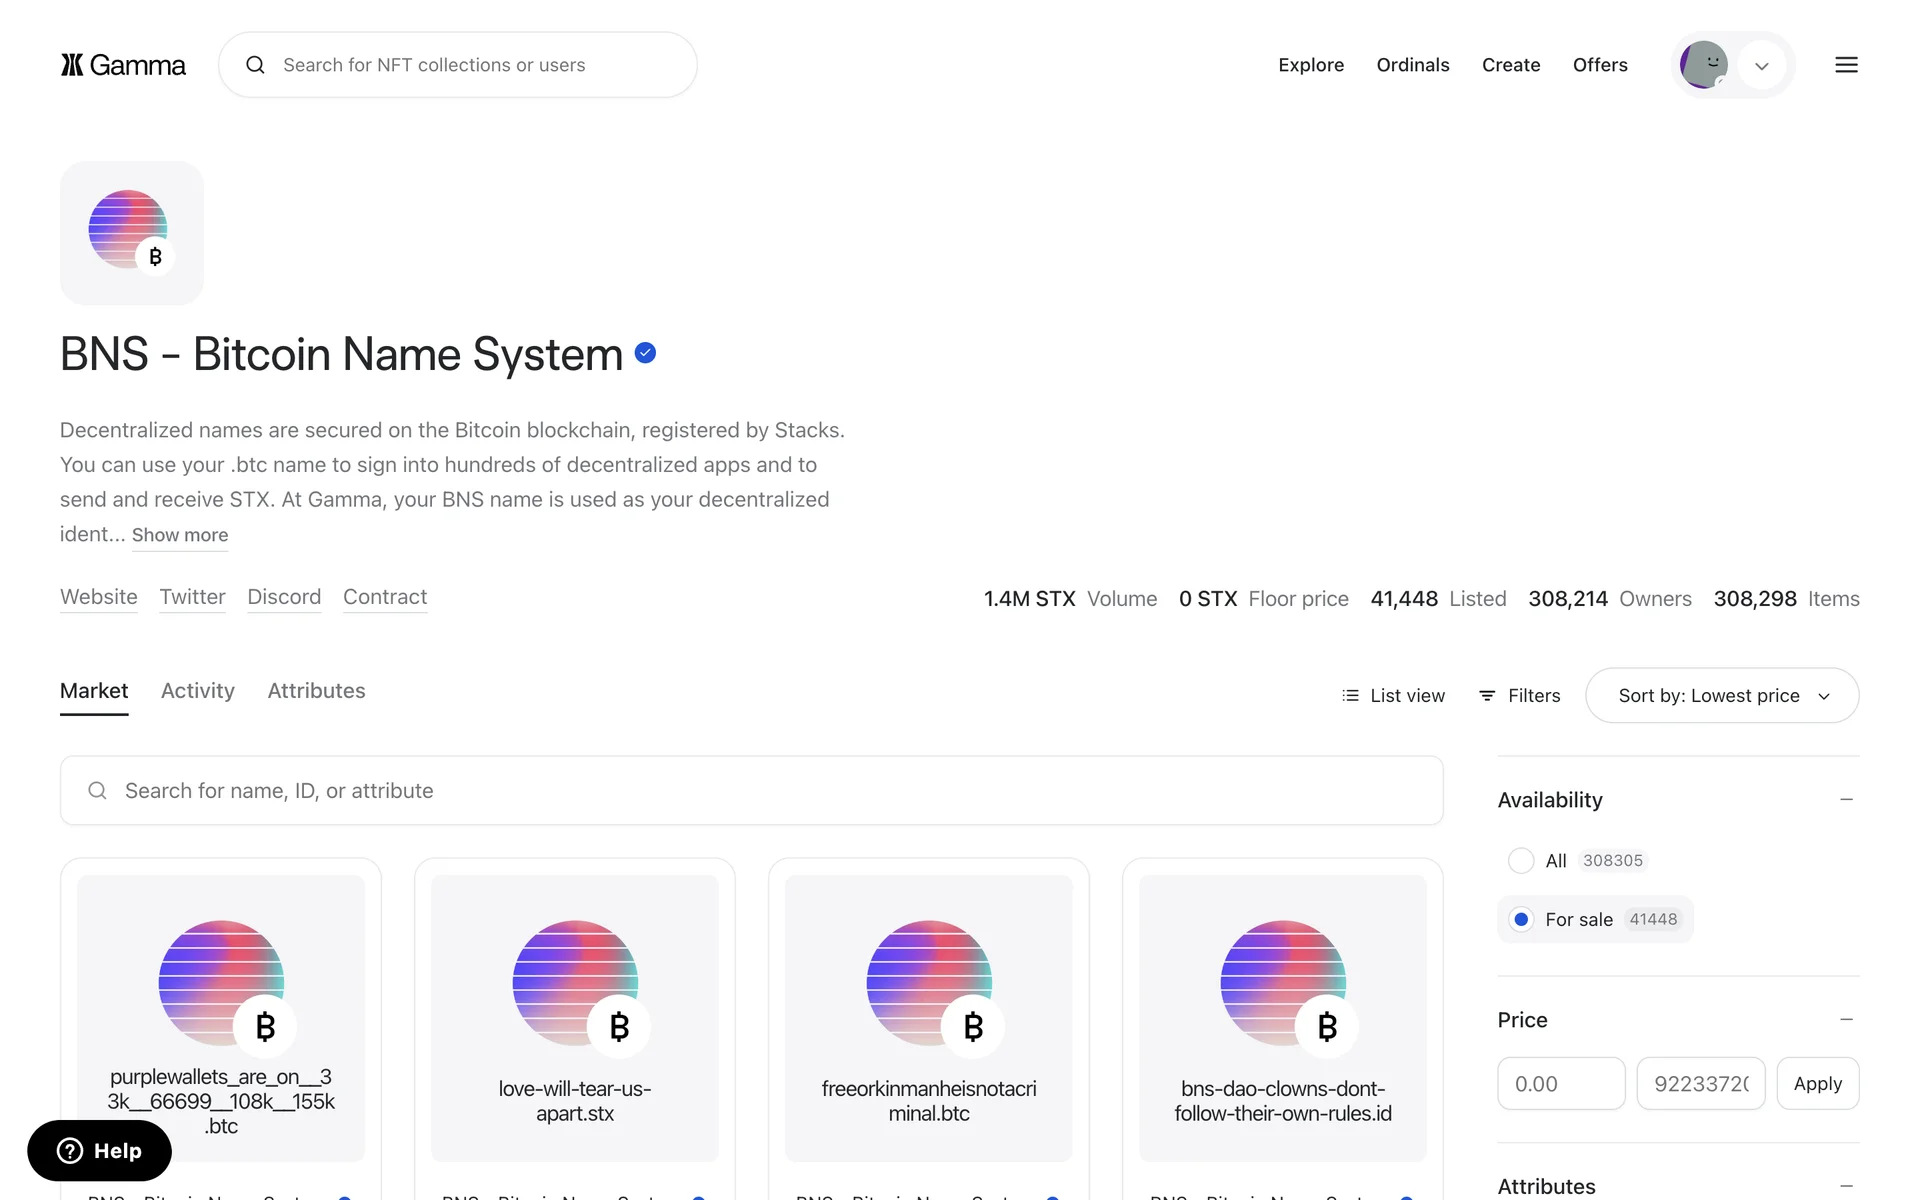Collapse the Availability section
This screenshot has width=1920, height=1200.
(1846, 799)
